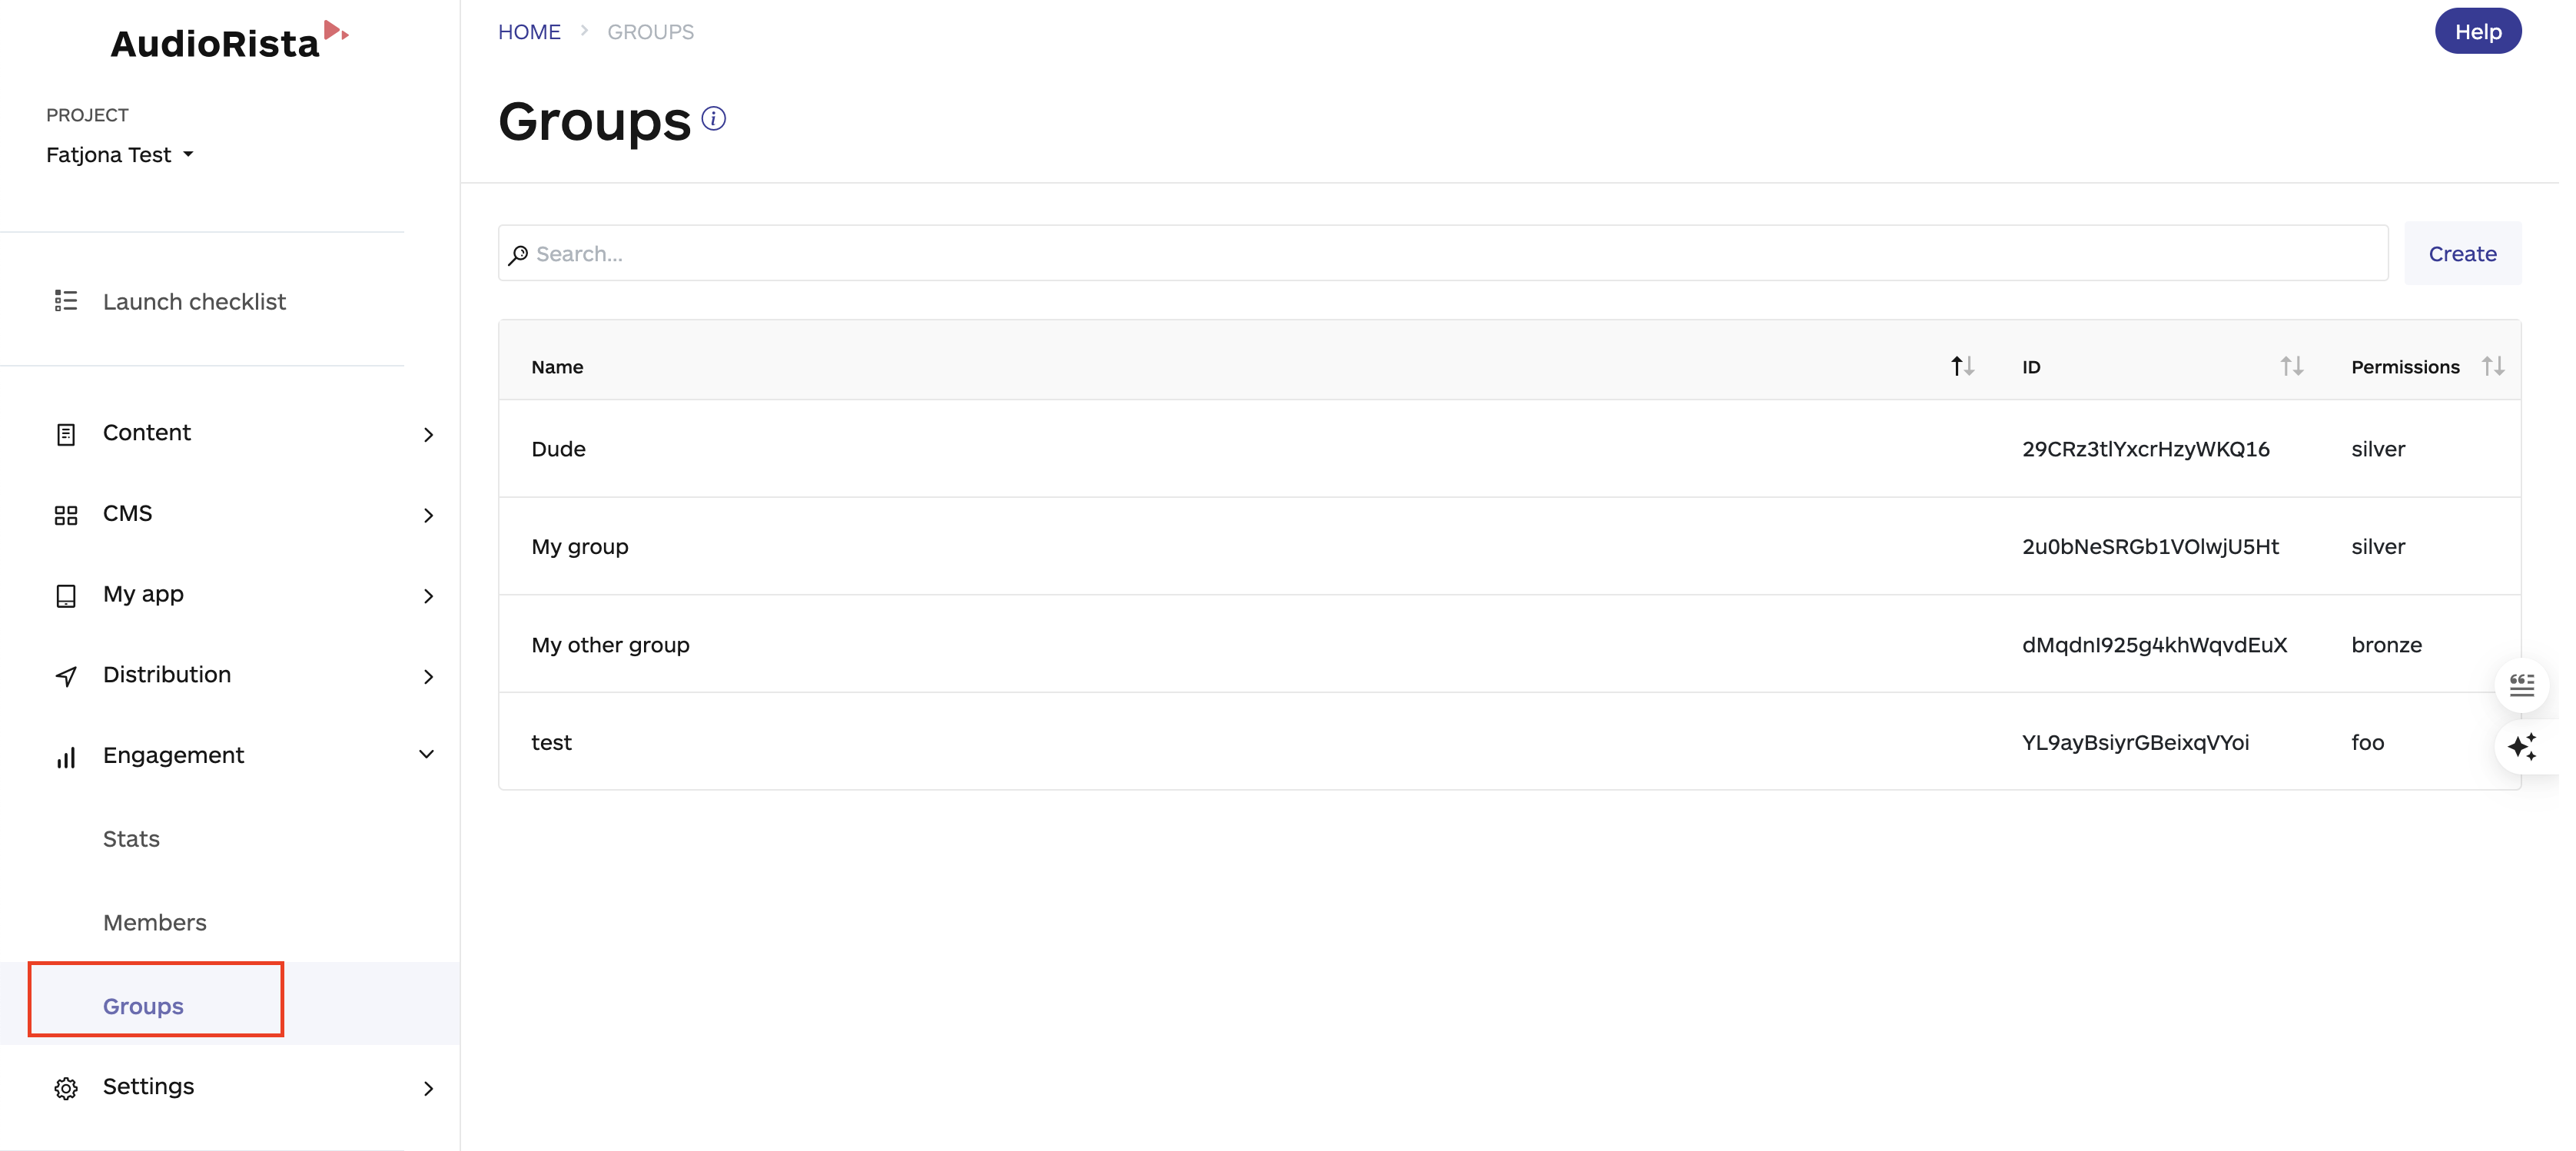Click the CMS grid icon
Viewport: 2576px width, 1151px height.
[x=65, y=514]
